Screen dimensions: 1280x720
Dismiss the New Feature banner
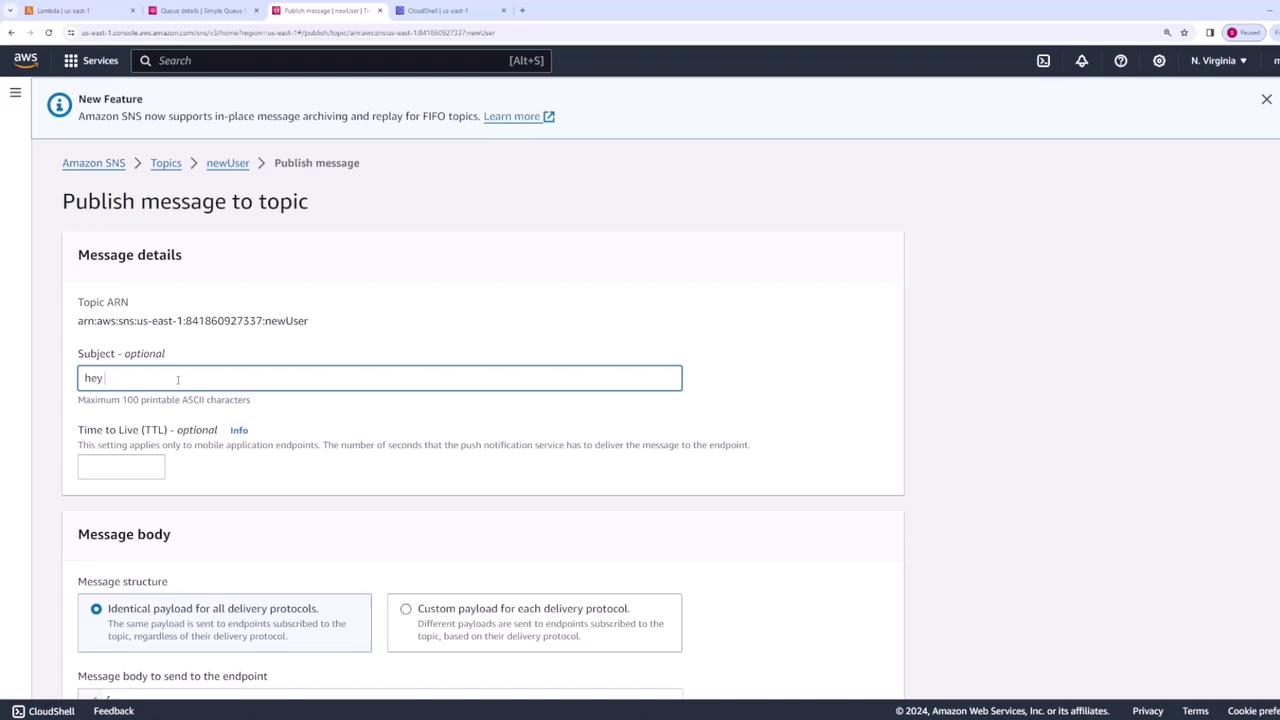(x=1266, y=99)
